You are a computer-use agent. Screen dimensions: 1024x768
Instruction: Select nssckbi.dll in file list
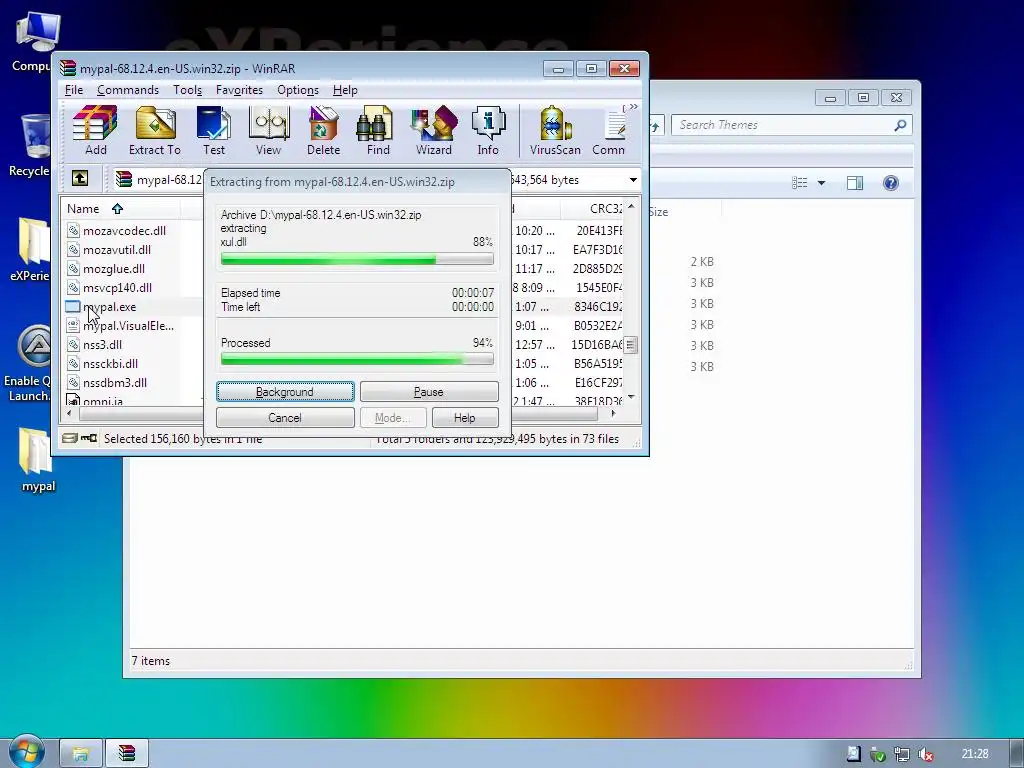tap(110, 363)
